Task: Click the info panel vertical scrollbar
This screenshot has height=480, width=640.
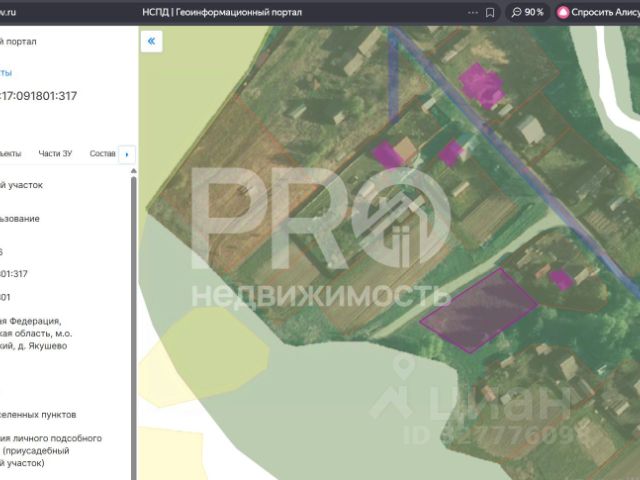Action: pos(133,327)
